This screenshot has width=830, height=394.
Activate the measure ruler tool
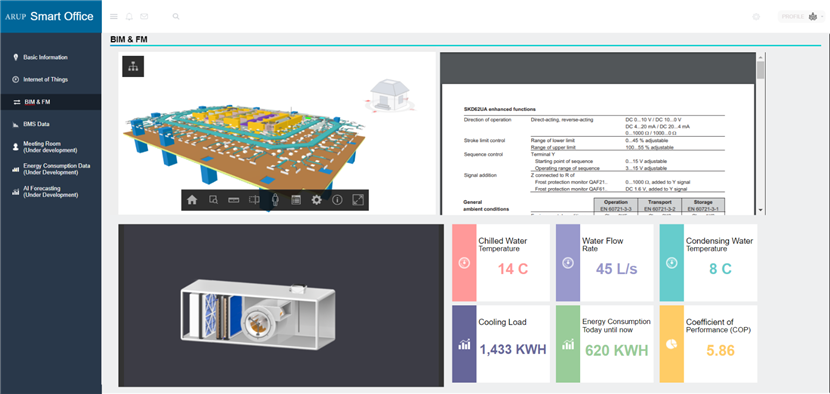pyautogui.click(x=234, y=200)
